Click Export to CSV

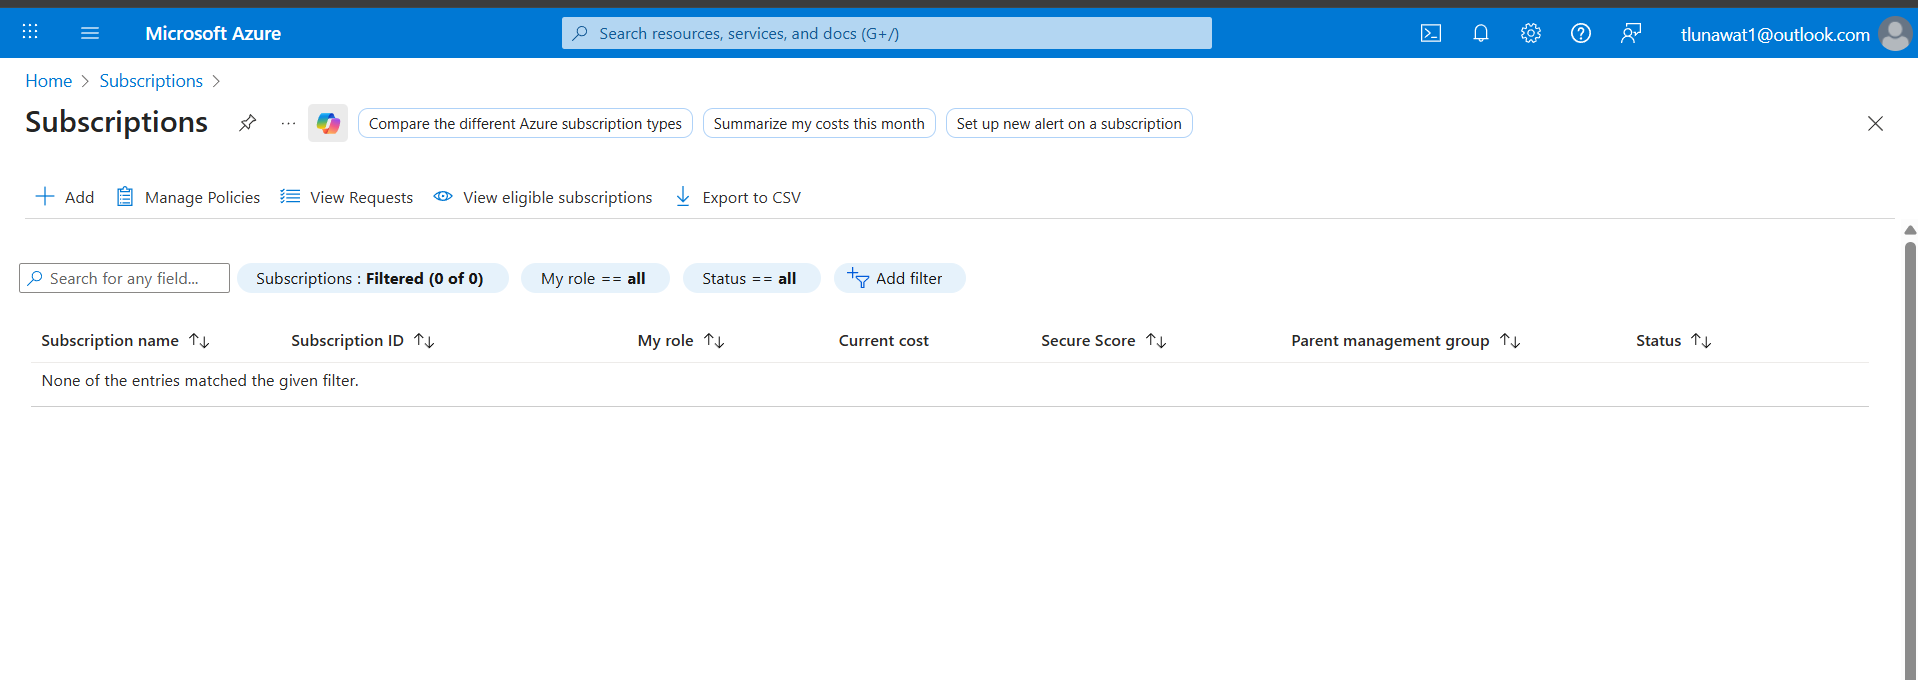pyautogui.click(x=738, y=197)
